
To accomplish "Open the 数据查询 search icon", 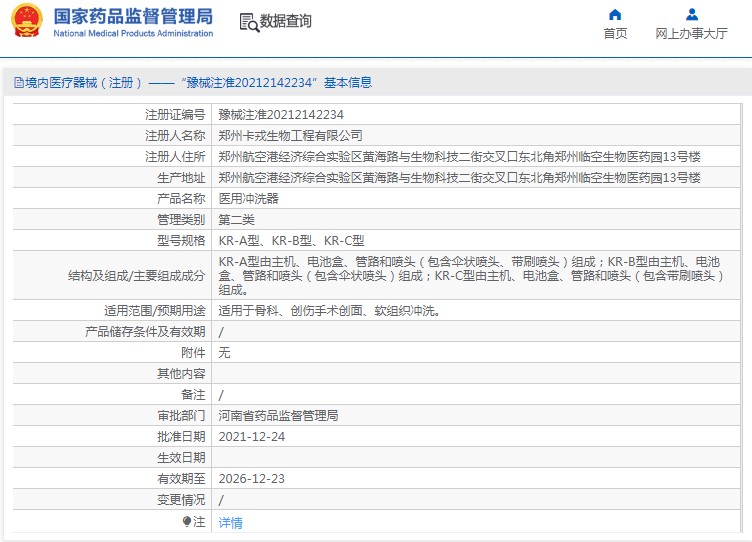I will 249,23.
